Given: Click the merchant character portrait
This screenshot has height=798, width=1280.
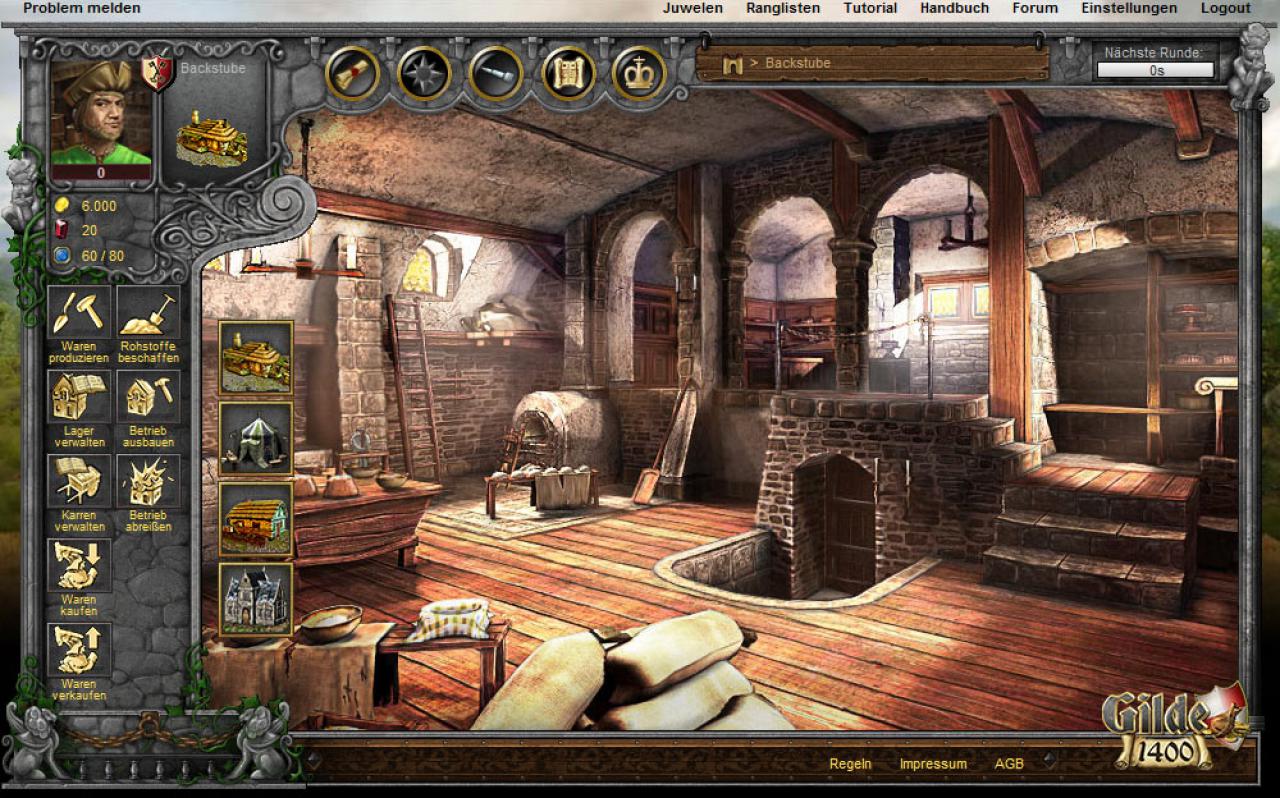Looking at the screenshot, I should point(100,112).
